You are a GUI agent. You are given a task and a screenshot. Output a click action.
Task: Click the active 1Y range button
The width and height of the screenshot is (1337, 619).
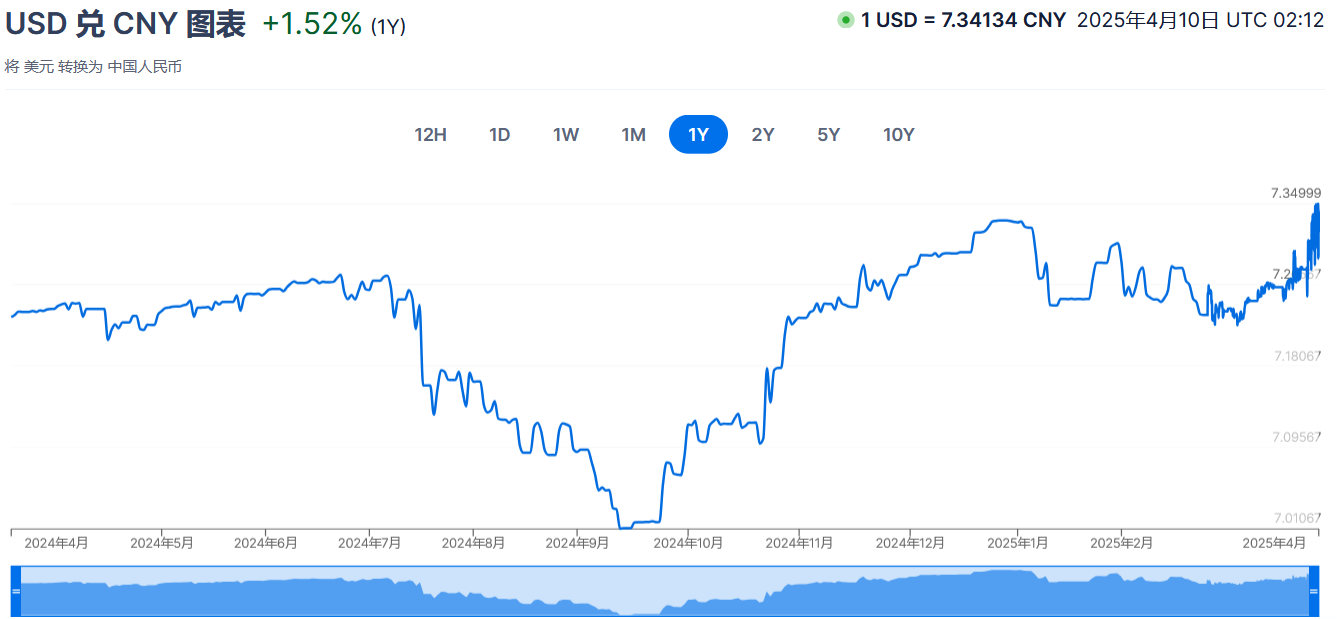coord(698,135)
